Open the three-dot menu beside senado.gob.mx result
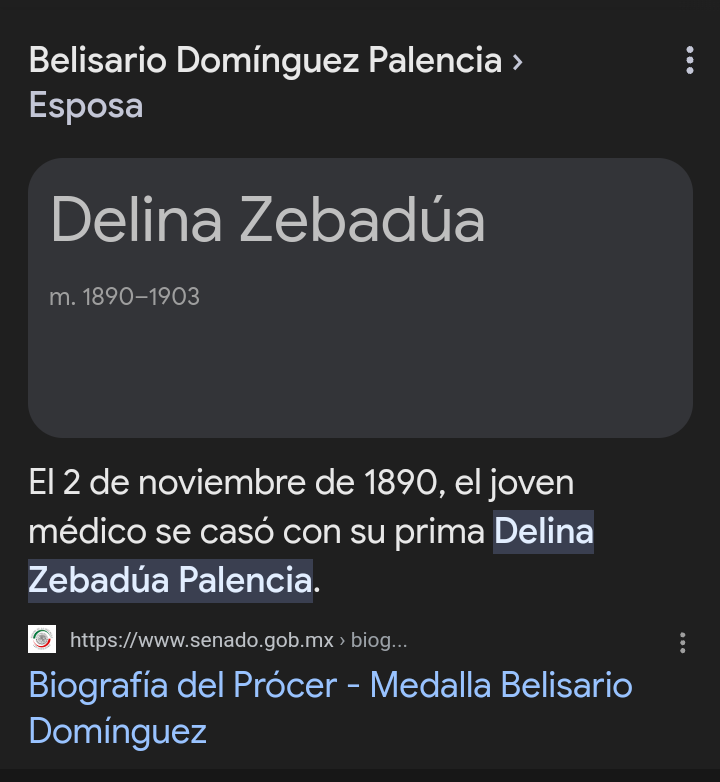Image resolution: width=720 pixels, height=782 pixels. click(682, 642)
